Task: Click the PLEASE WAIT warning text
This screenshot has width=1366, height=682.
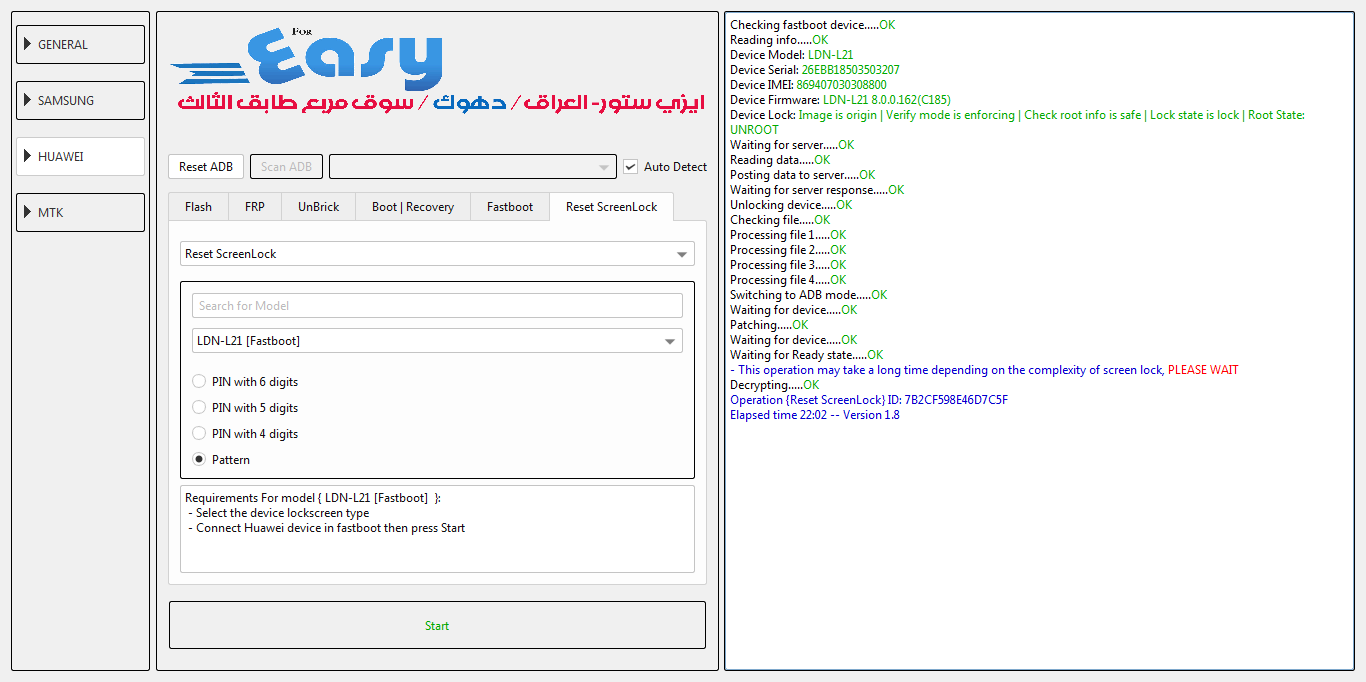Action: (1203, 370)
